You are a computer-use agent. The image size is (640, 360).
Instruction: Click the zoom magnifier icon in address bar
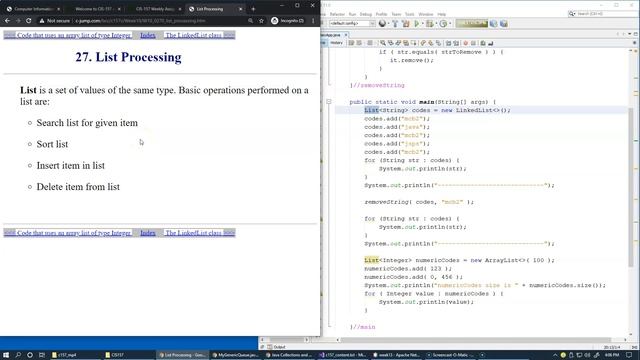point(250,21)
